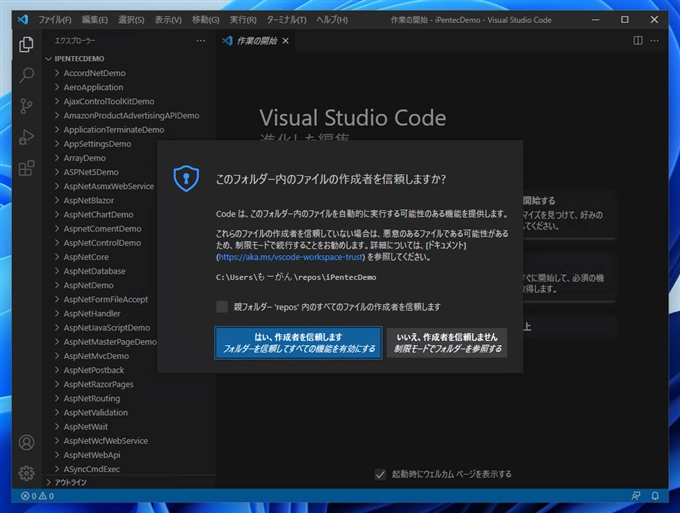The height and width of the screenshot is (513, 680).
Task: Open the Run and Debug view icon
Action: pos(26,137)
